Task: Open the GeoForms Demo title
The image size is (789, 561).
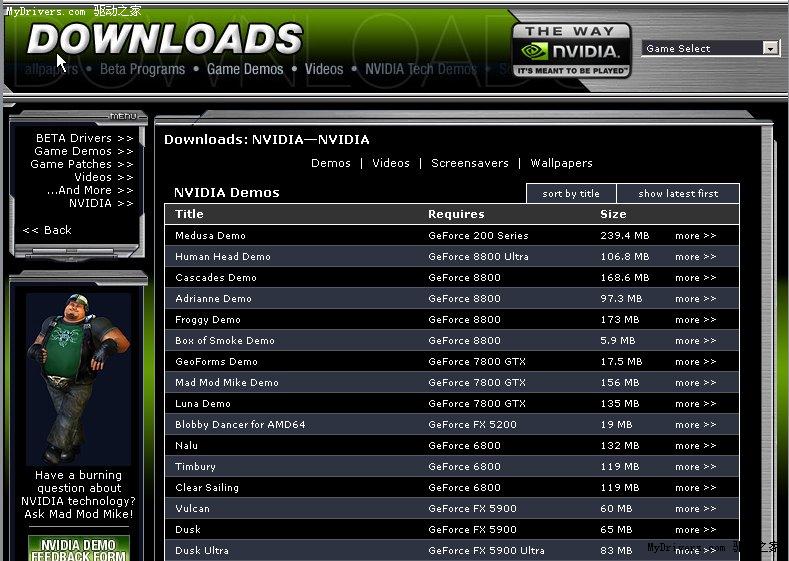Action: pos(216,362)
